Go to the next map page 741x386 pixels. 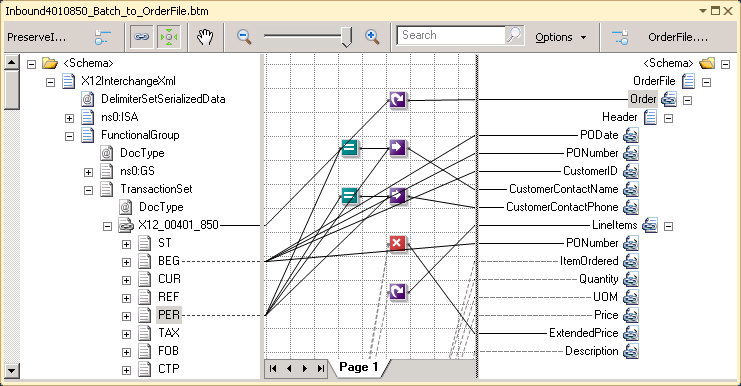click(x=305, y=369)
